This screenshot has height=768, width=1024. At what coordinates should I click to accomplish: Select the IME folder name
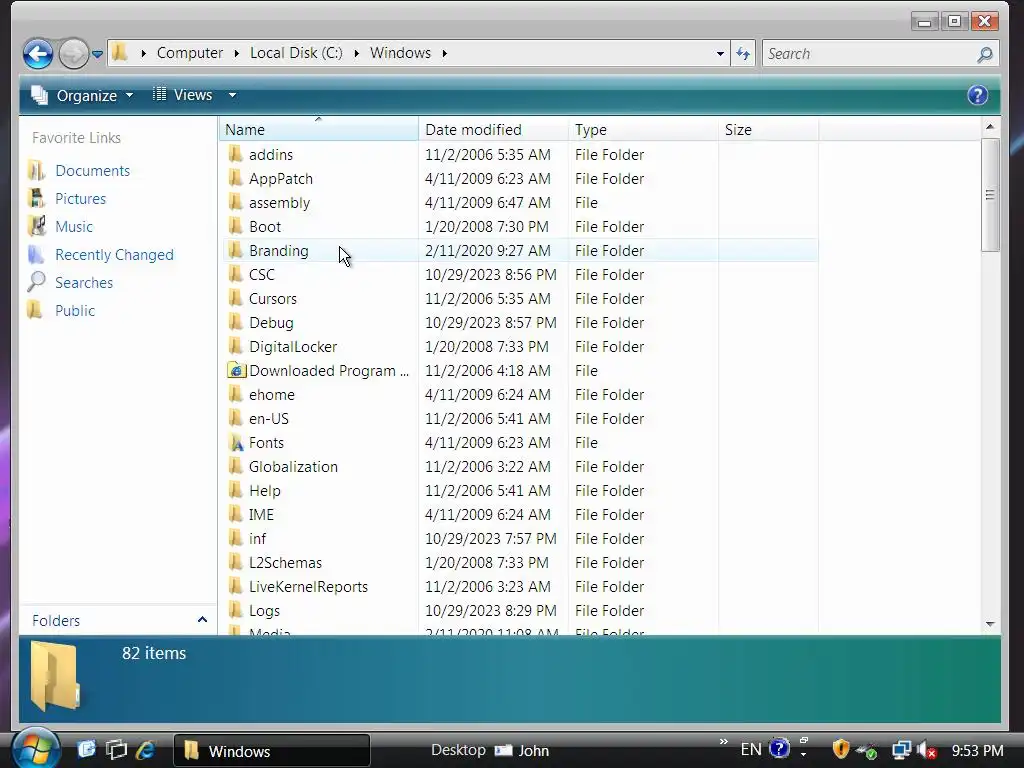[x=261, y=515]
